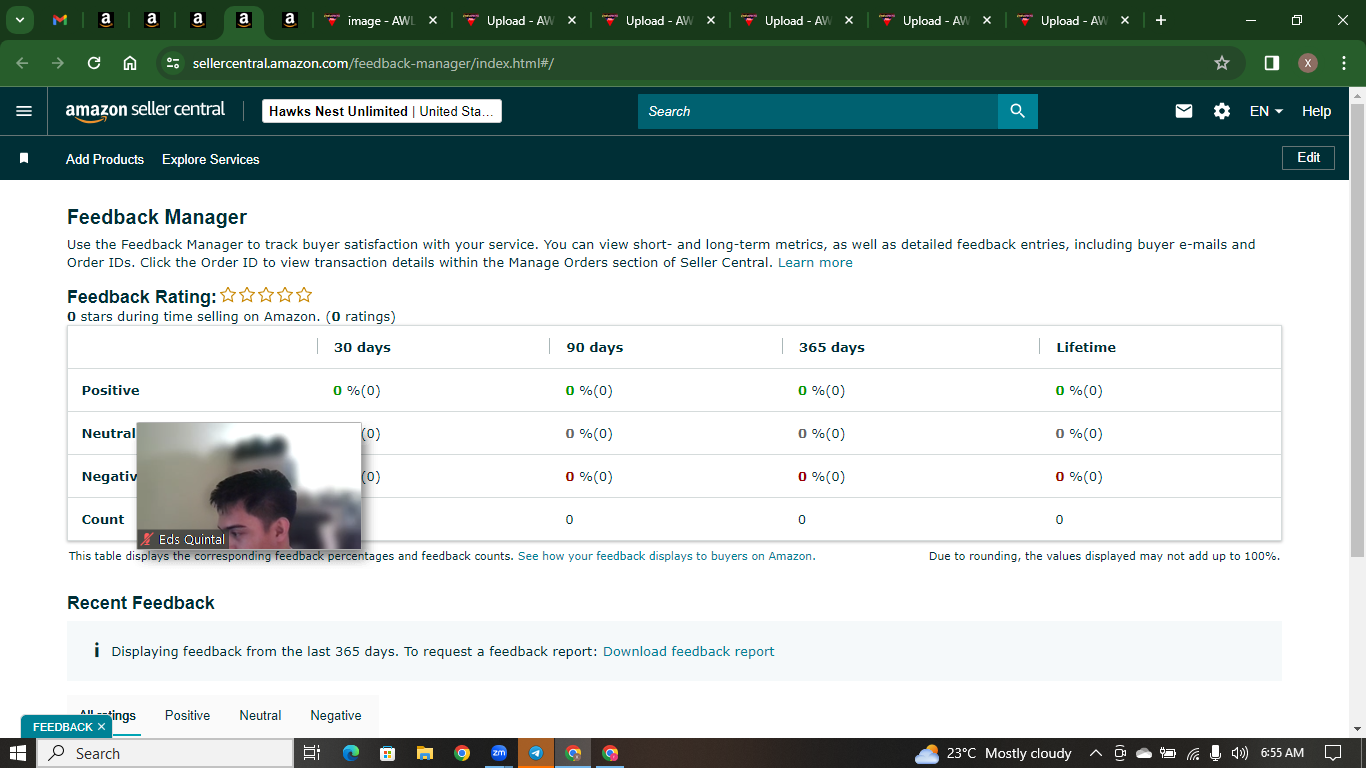Open the Windows Start menu
The height and width of the screenshot is (768, 1366).
(18, 753)
